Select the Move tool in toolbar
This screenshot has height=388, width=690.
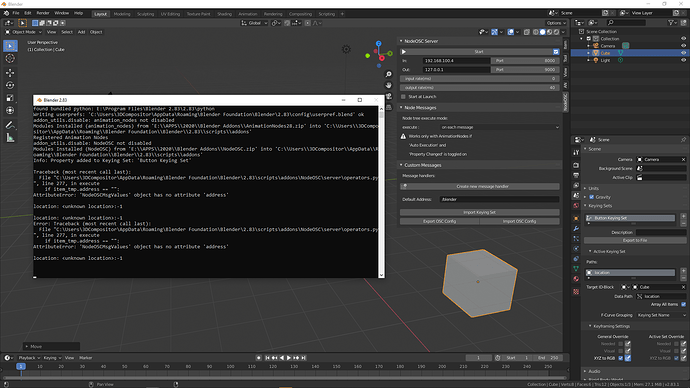10,73
